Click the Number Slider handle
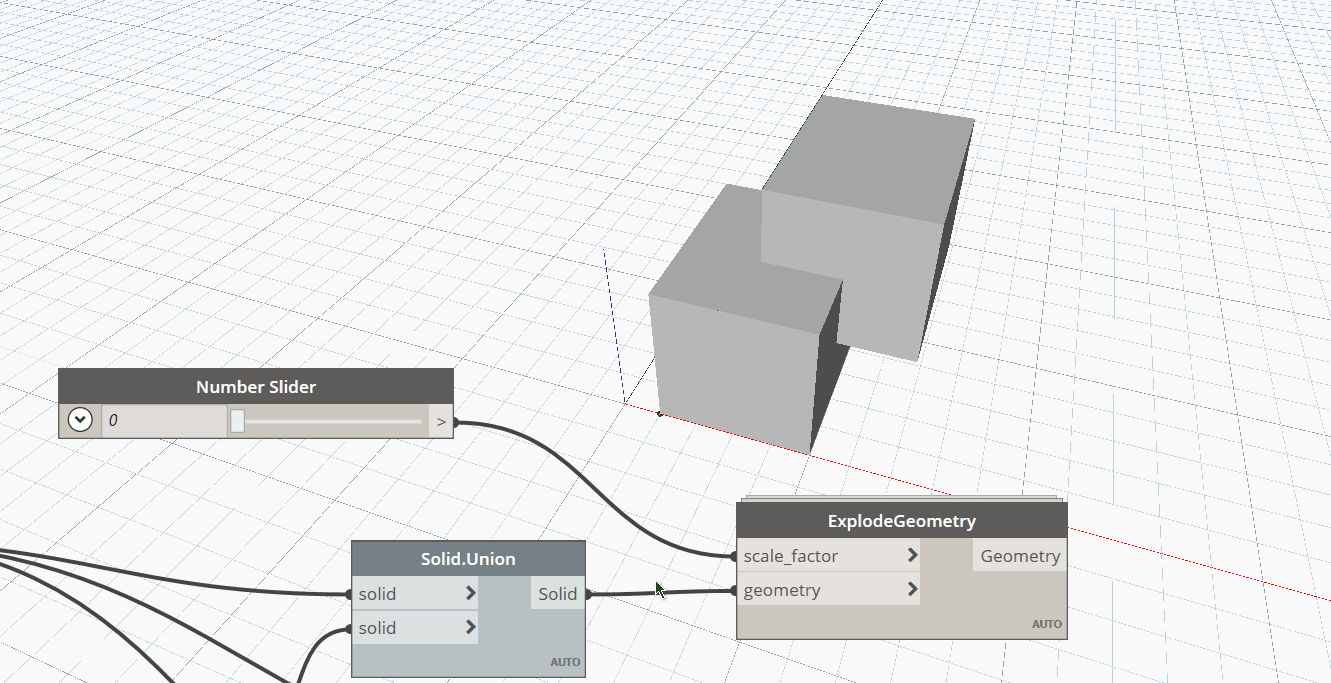This screenshot has height=683, width=1331. (237, 421)
